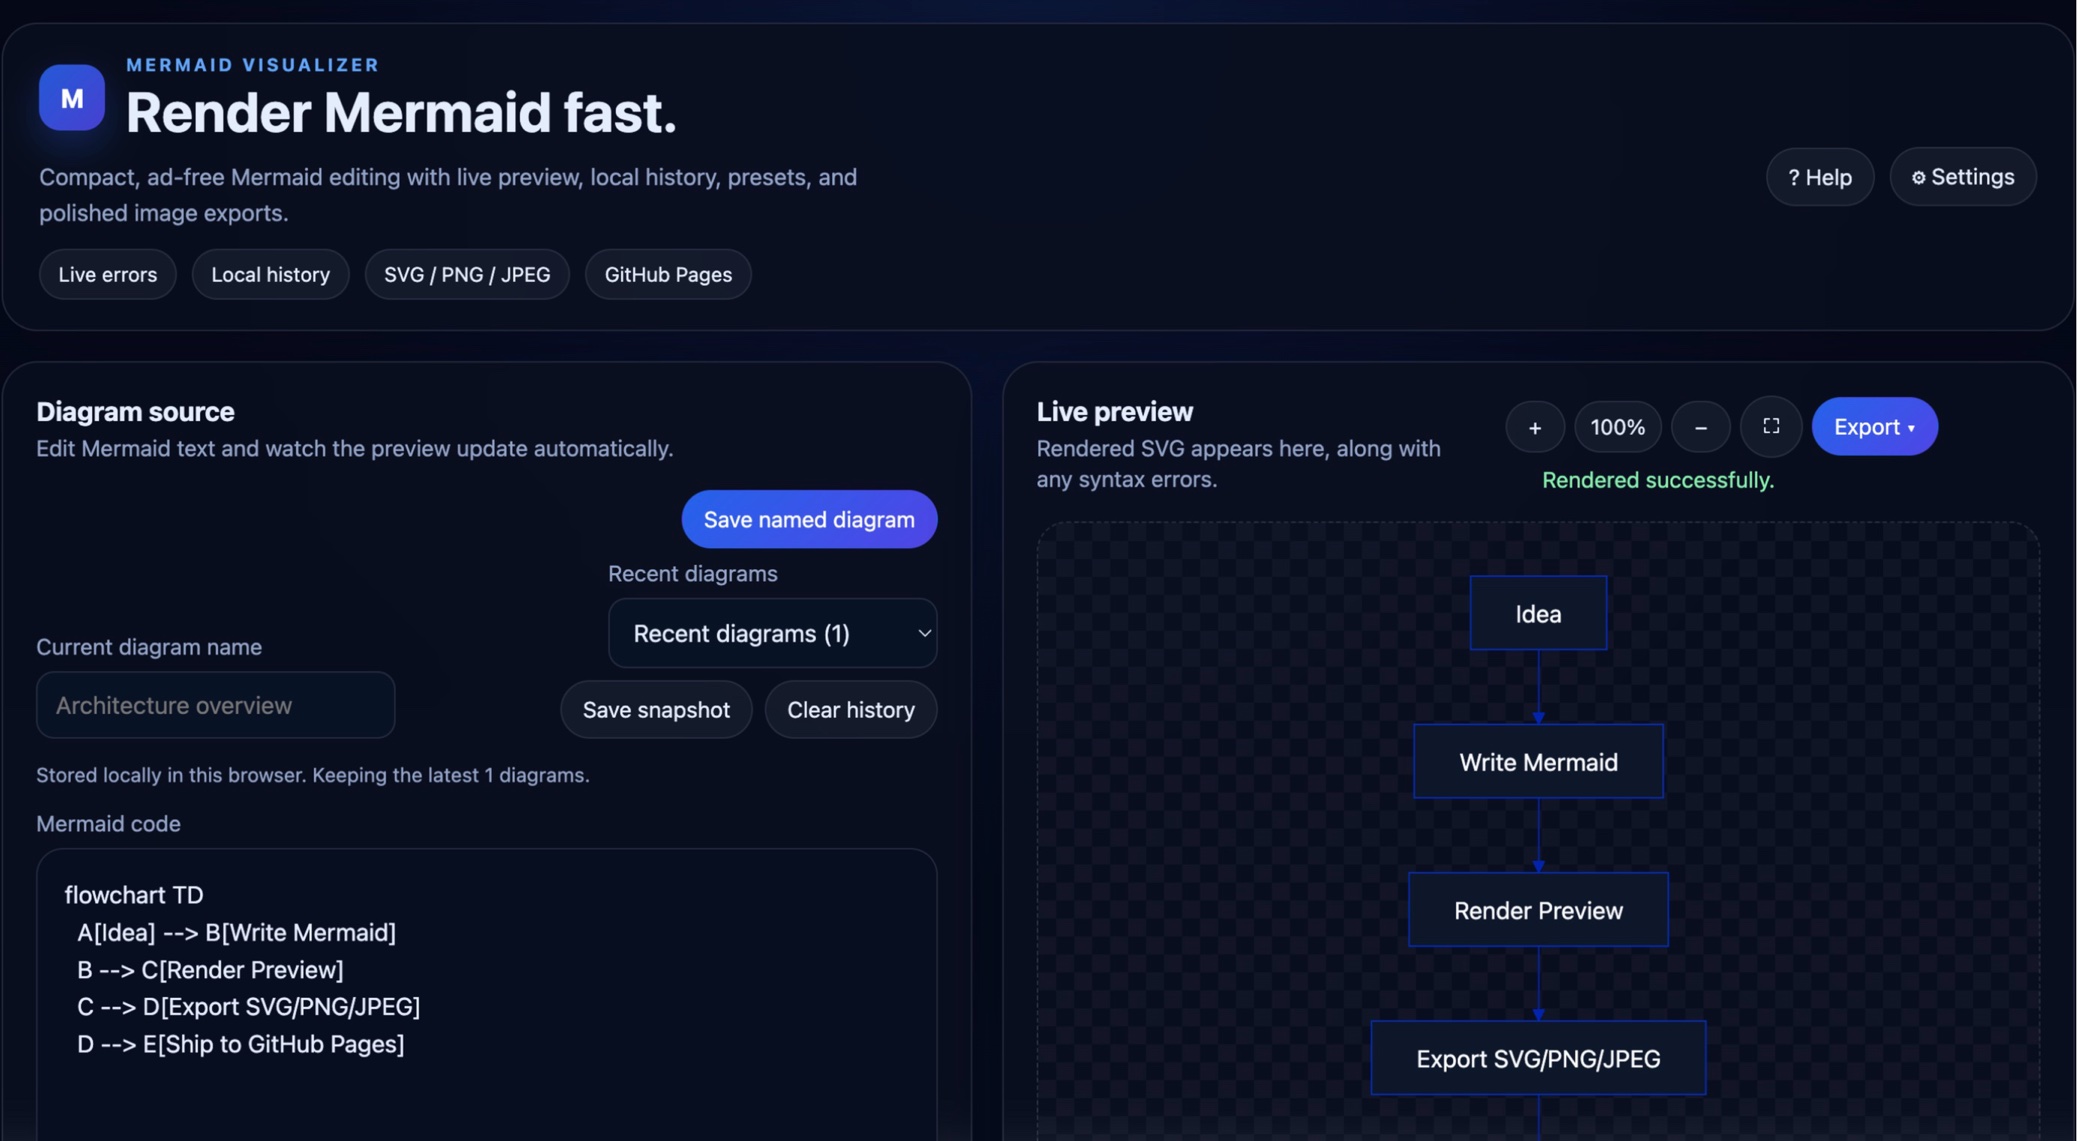The image size is (2078, 1141).
Task: Select the Live errors pill
Action: 107,274
